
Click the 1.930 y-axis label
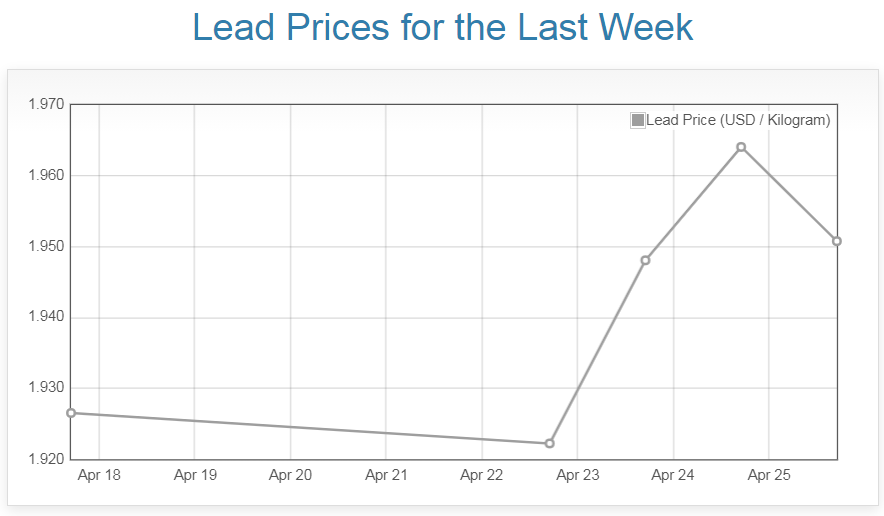pos(45,388)
